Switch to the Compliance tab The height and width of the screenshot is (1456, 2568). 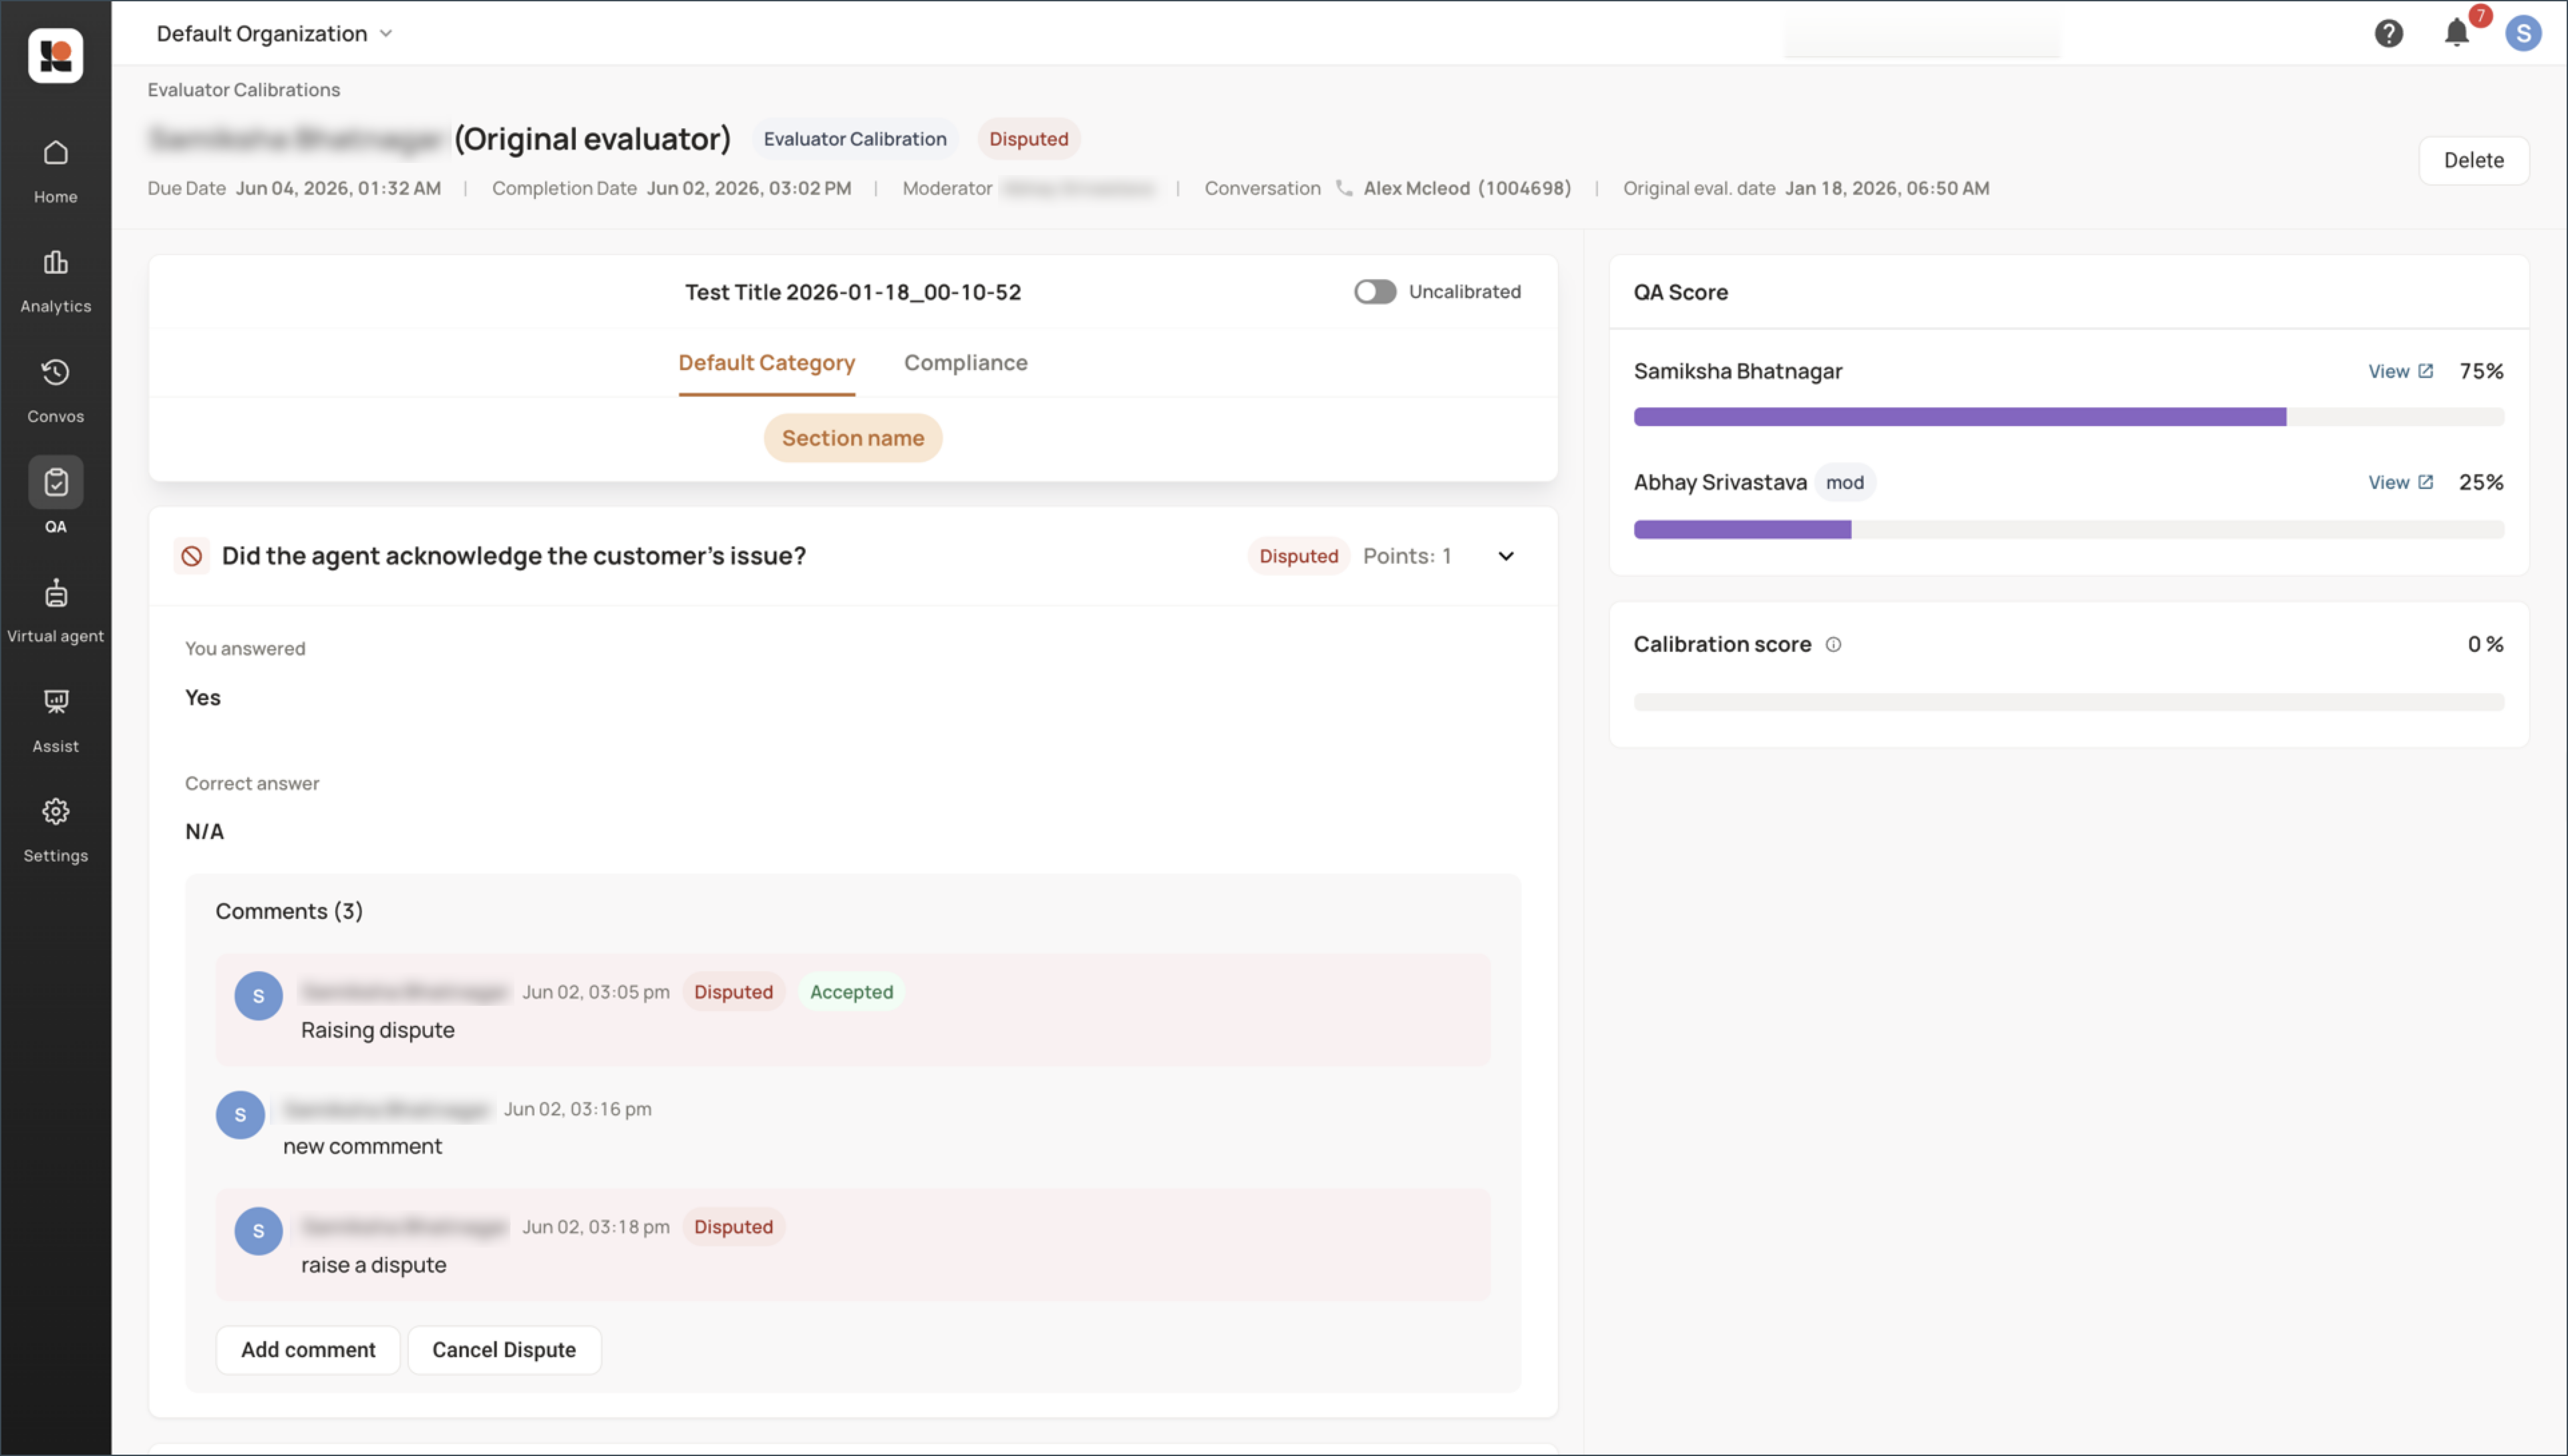point(966,363)
